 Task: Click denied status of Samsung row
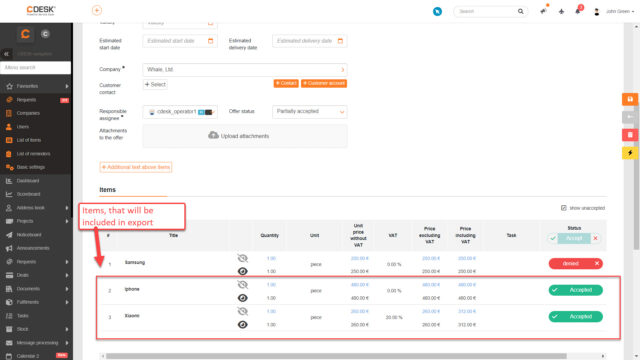(x=576, y=264)
